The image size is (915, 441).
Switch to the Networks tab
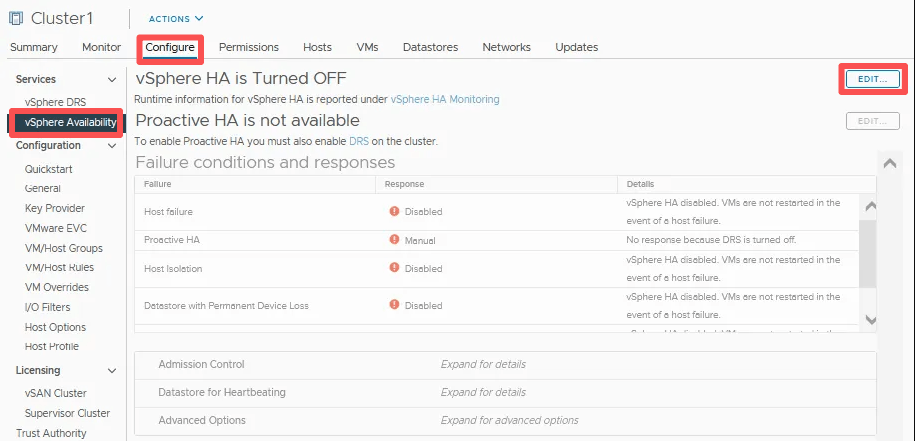click(x=507, y=47)
